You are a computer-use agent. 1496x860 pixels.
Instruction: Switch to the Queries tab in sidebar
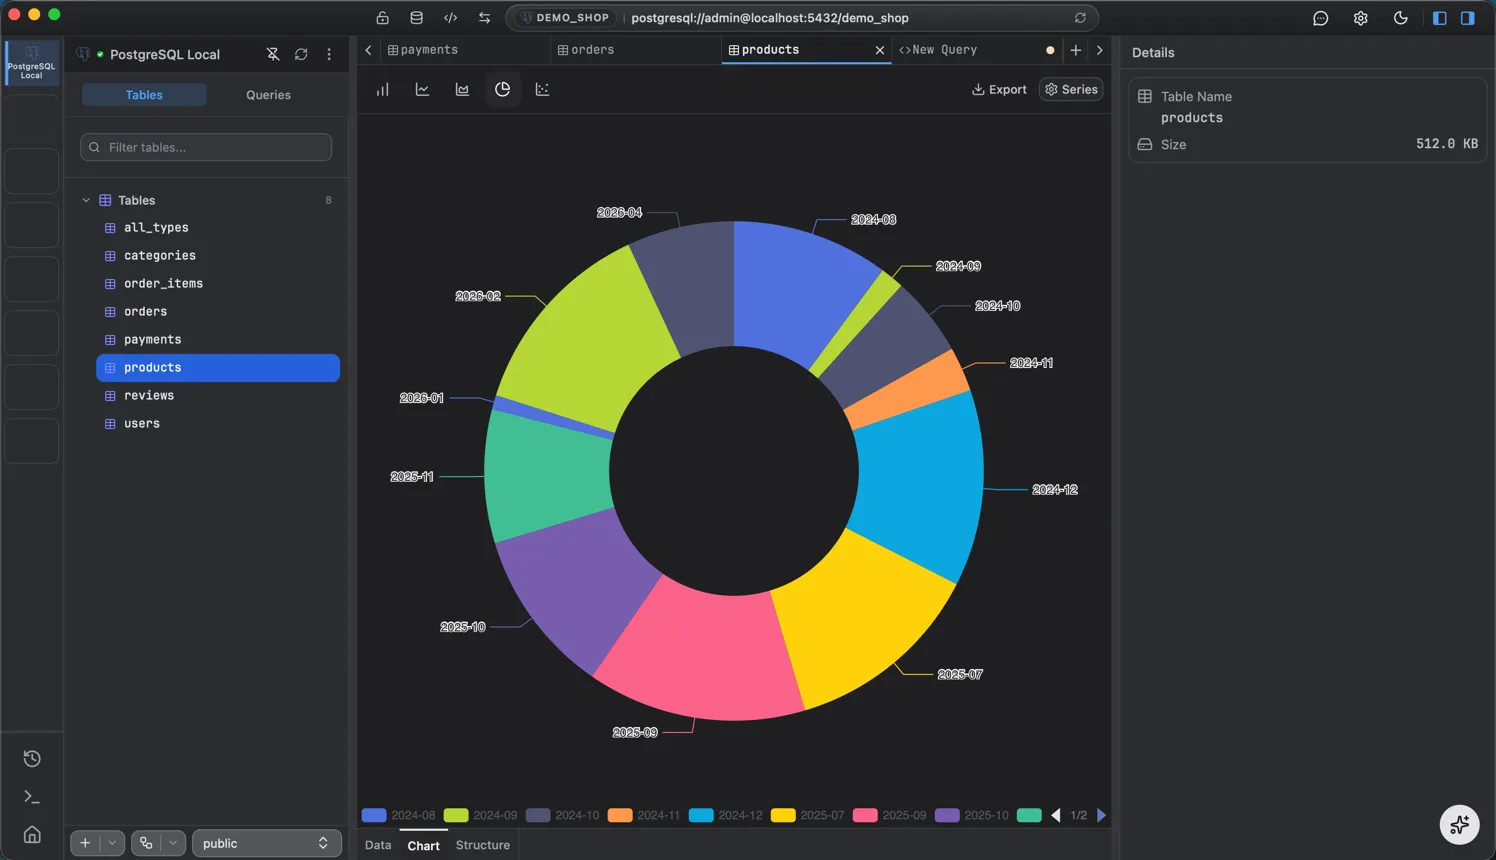(268, 95)
